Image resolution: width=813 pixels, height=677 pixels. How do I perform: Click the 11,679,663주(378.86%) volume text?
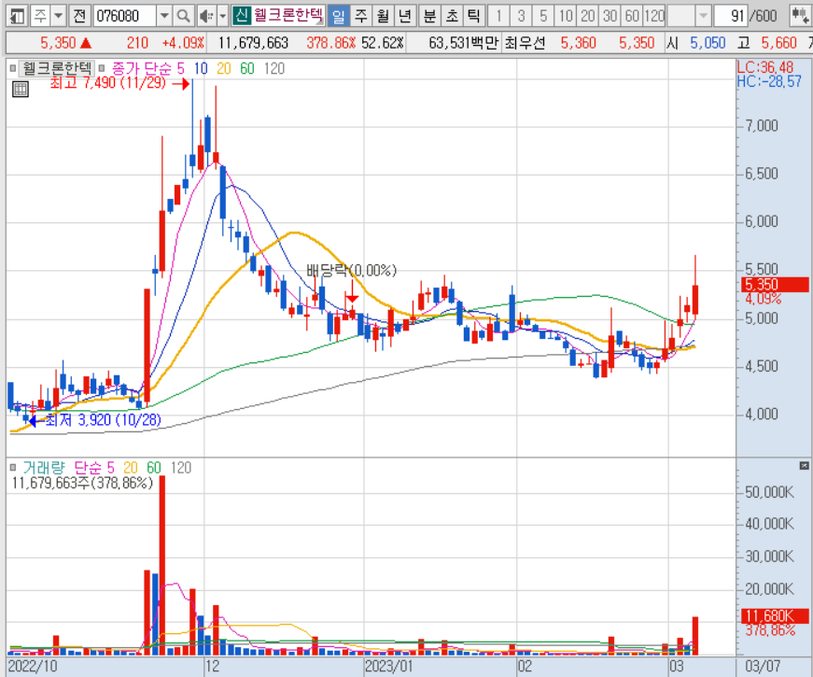[82, 483]
